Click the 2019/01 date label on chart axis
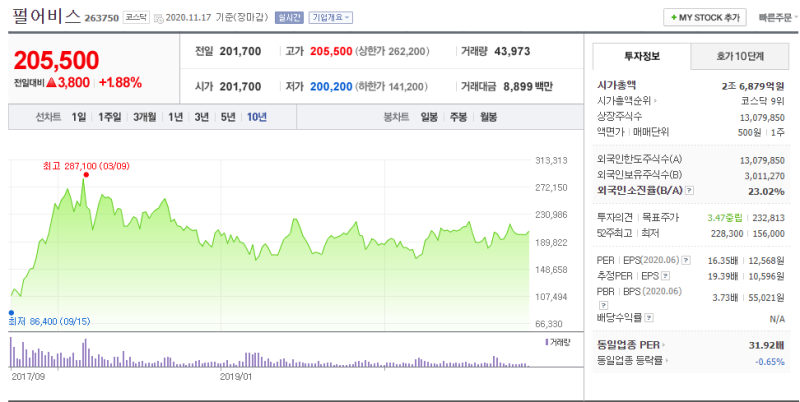800x402 pixels. pyautogui.click(x=236, y=377)
